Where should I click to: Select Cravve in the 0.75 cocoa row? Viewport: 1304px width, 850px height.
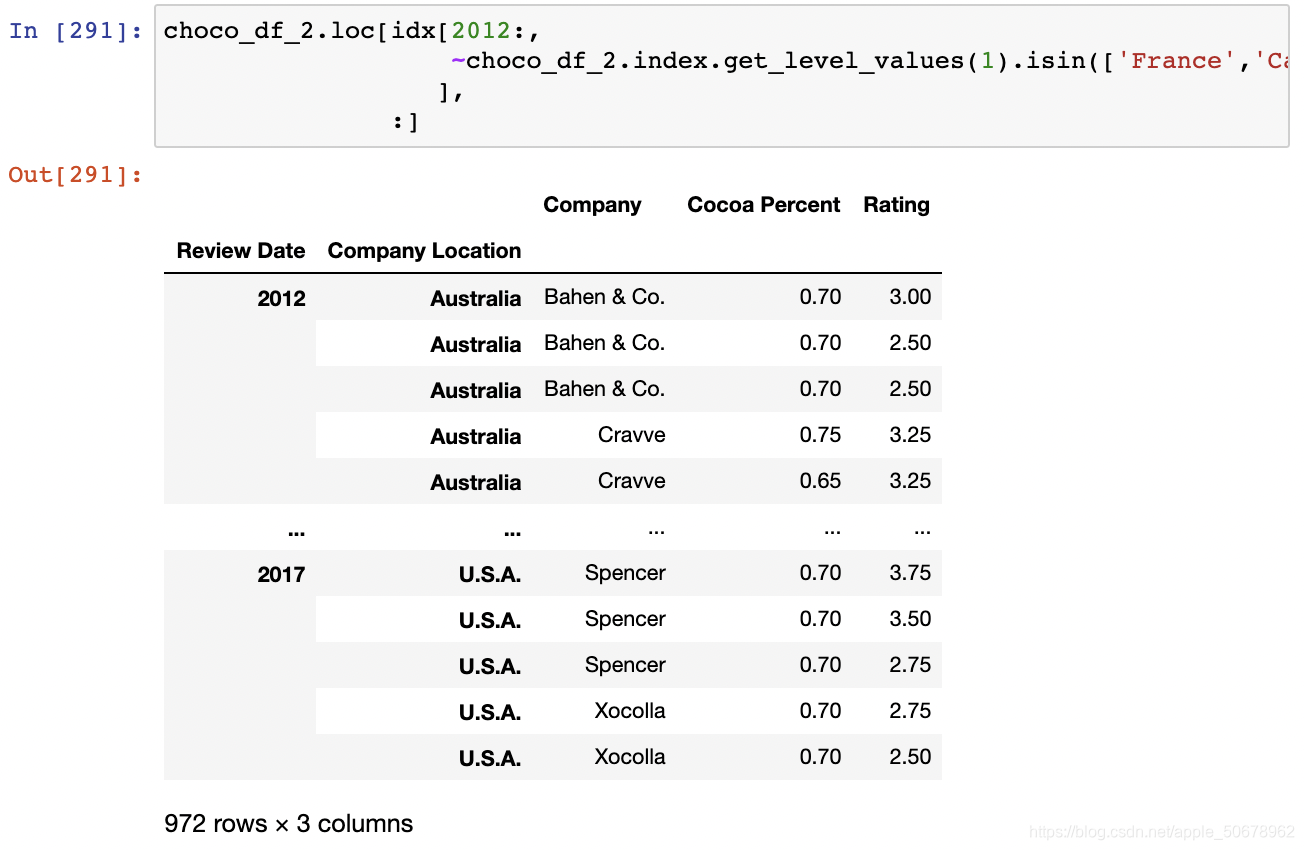[x=631, y=435]
